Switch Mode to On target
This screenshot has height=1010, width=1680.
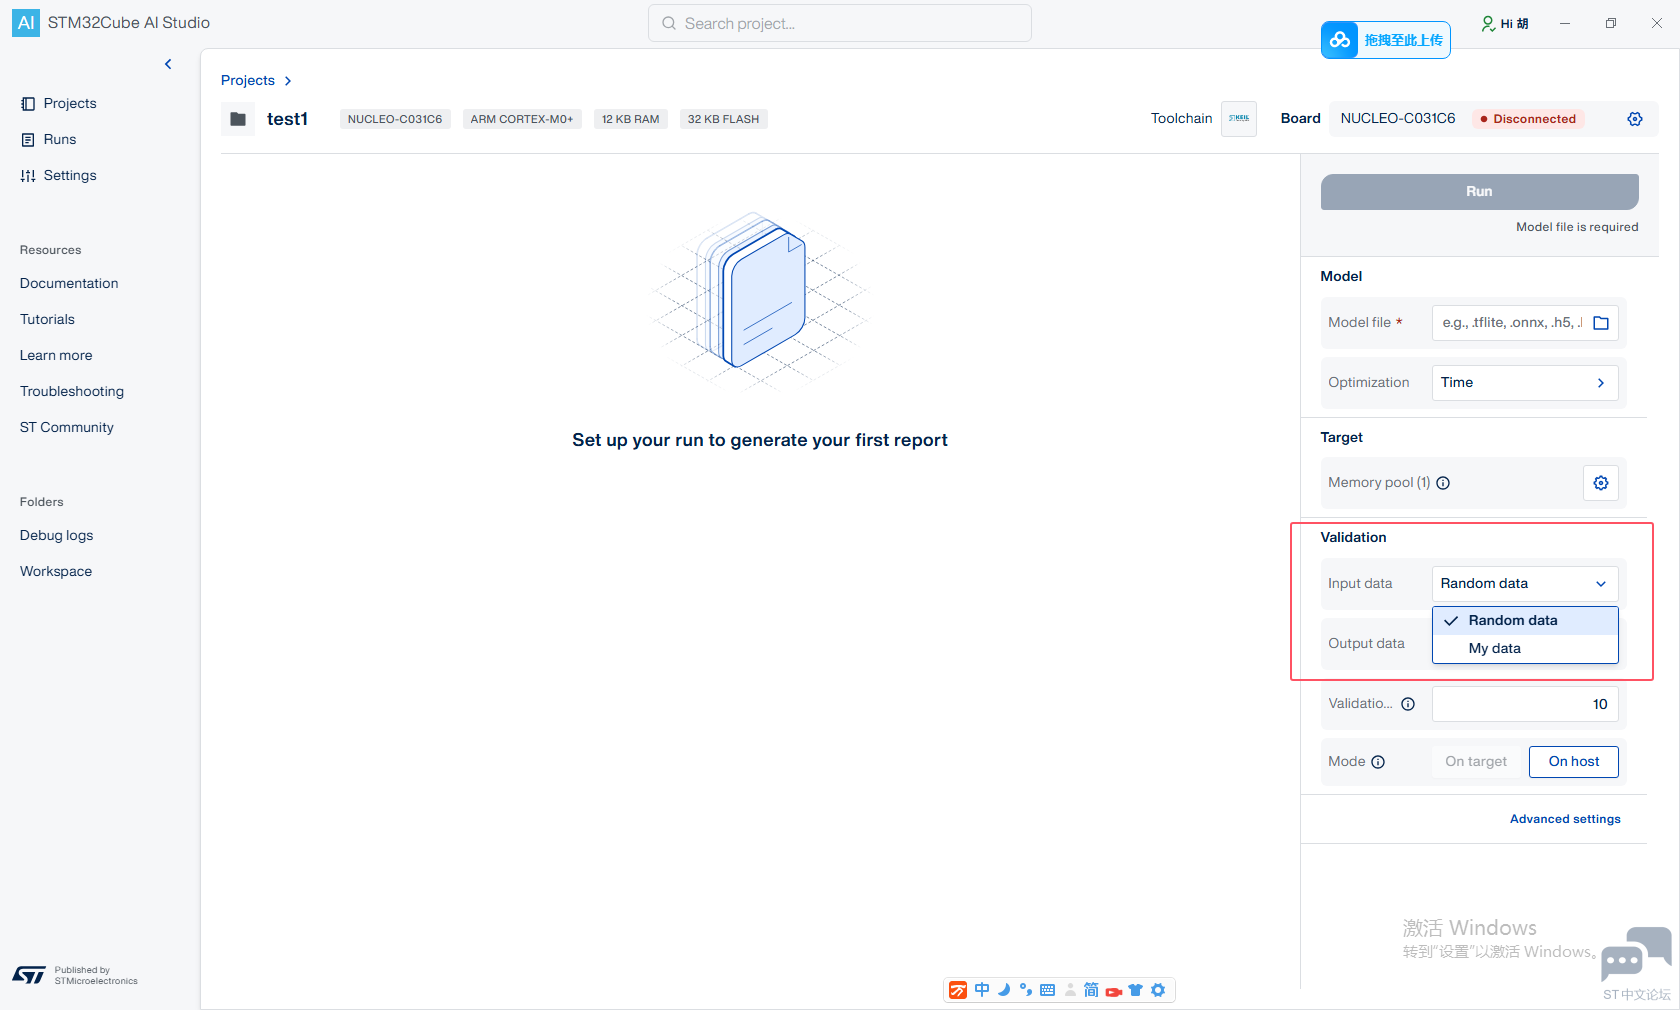(x=1476, y=762)
